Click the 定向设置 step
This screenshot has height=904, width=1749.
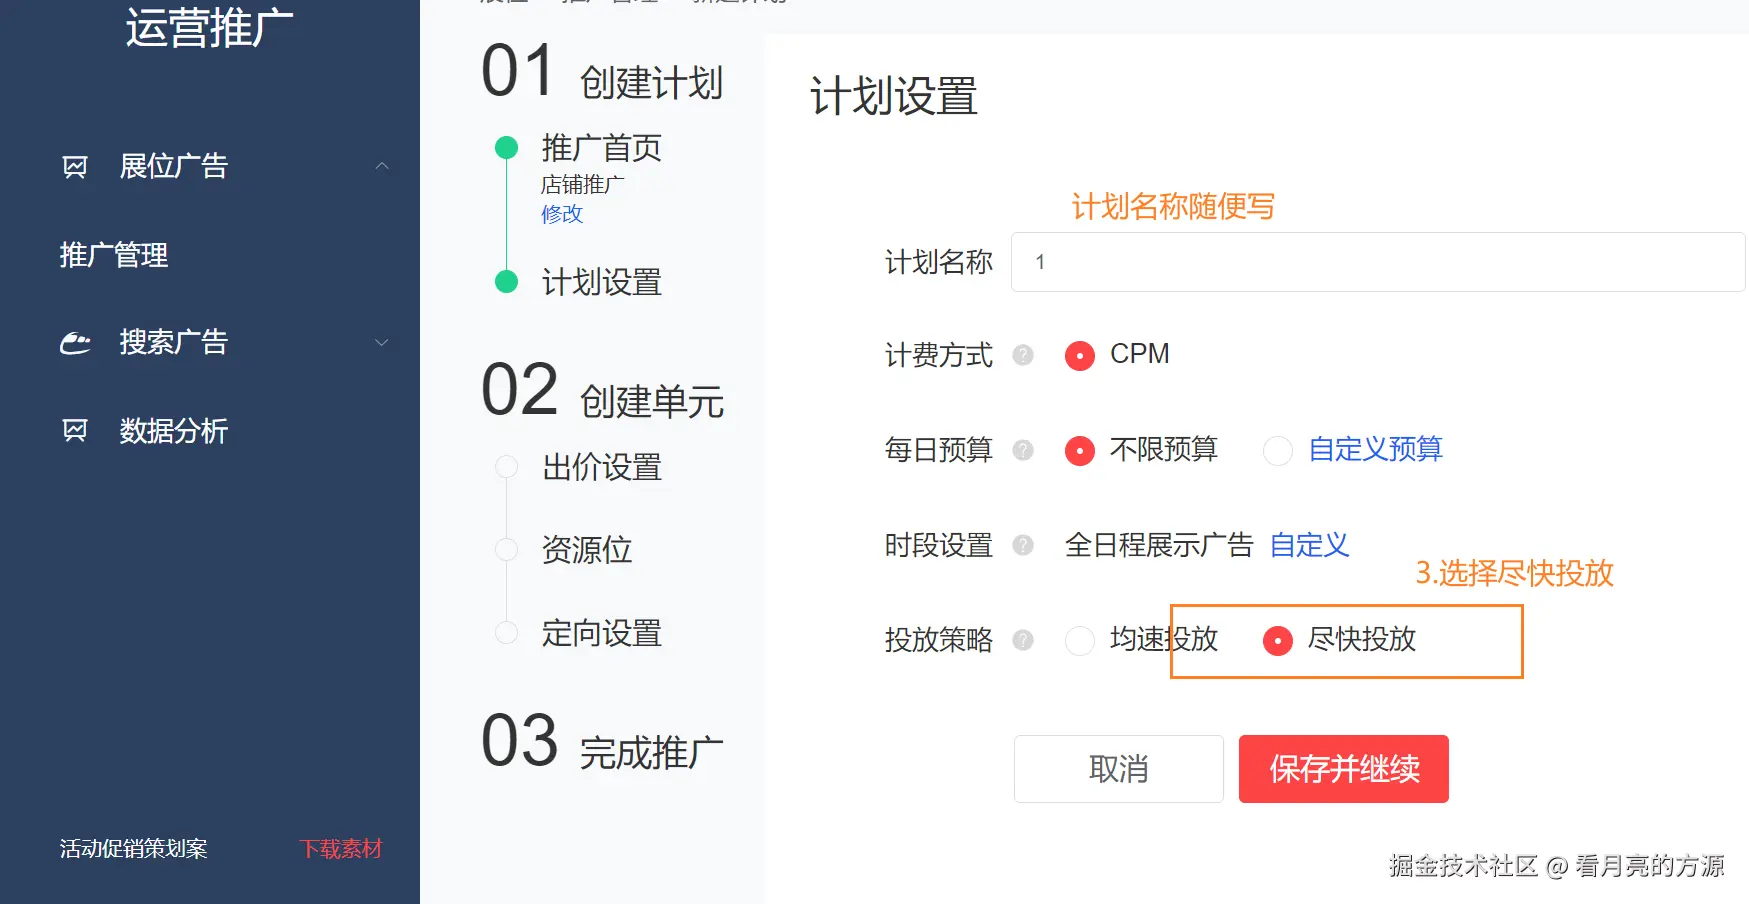click(602, 634)
